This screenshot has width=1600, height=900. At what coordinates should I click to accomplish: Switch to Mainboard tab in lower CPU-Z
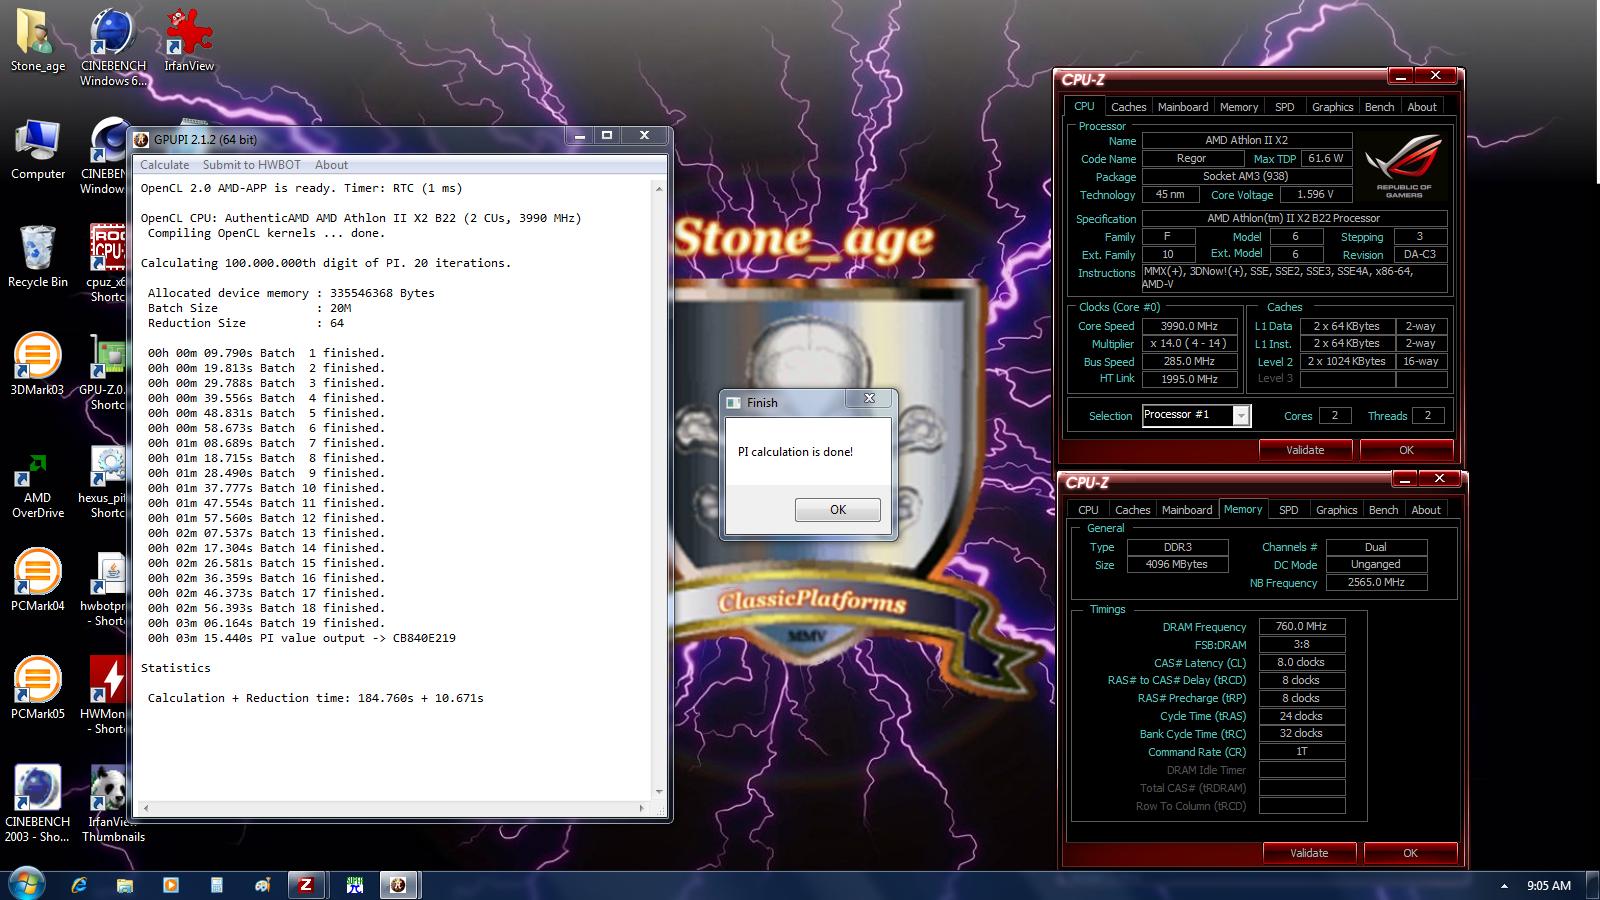click(1187, 510)
